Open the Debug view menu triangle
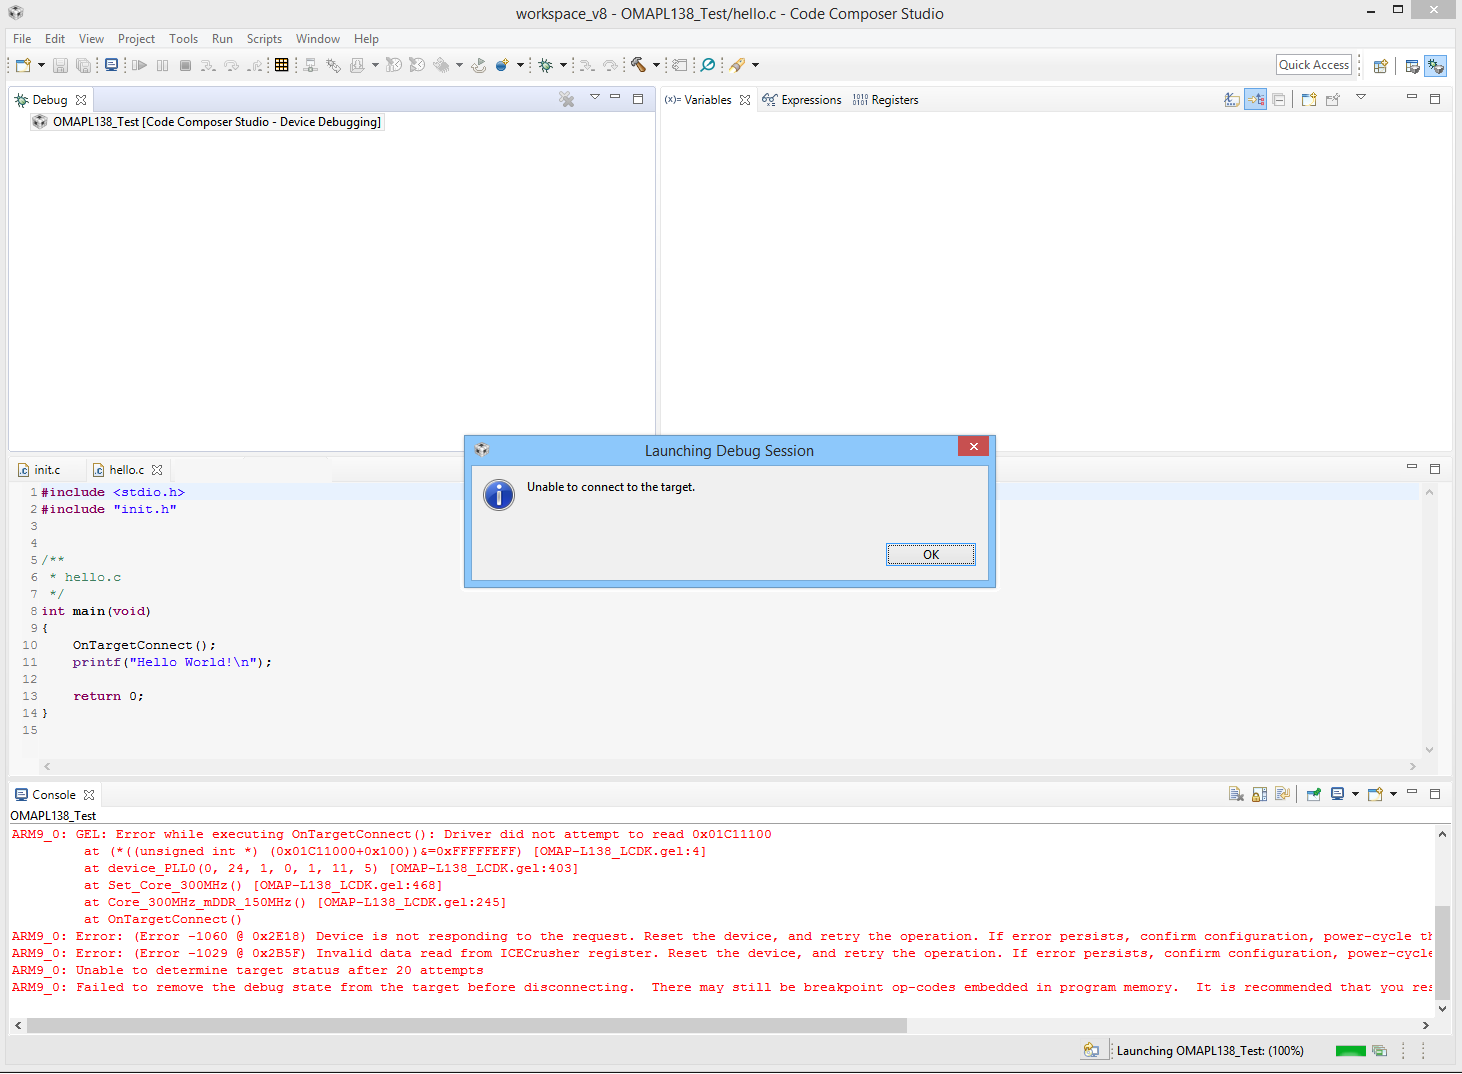 point(594,97)
